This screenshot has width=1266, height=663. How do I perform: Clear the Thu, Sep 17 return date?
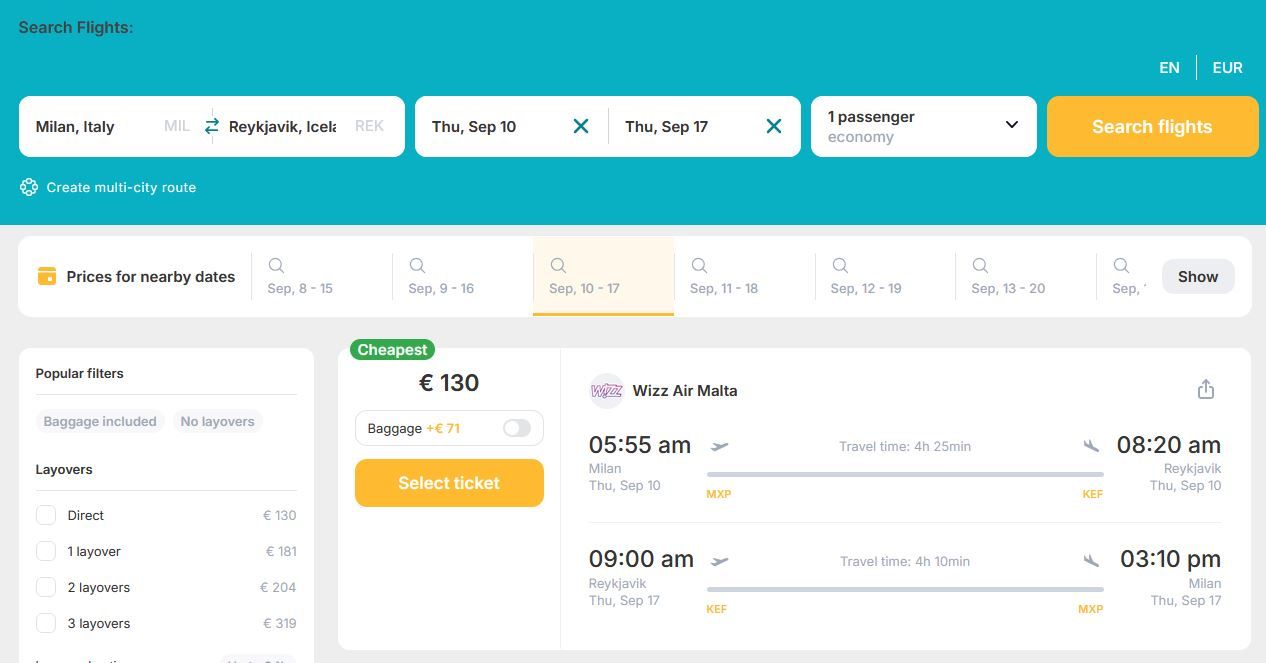774,126
